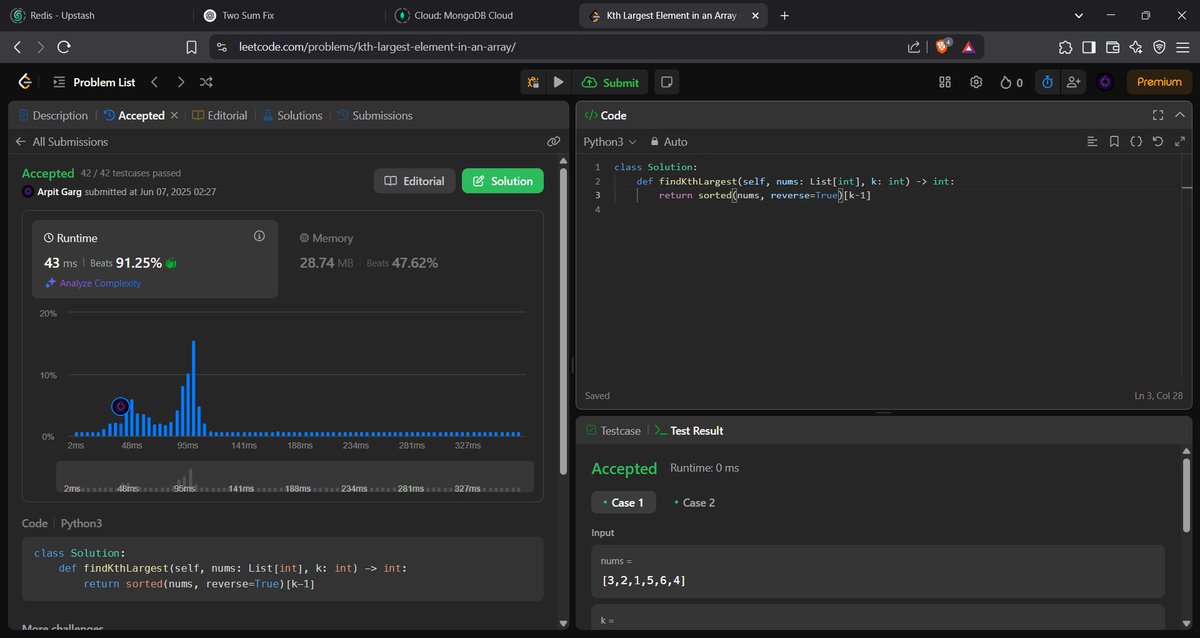The image size is (1200, 638).
Task: Click the green Solution button
Action: (x=503, y=181)
